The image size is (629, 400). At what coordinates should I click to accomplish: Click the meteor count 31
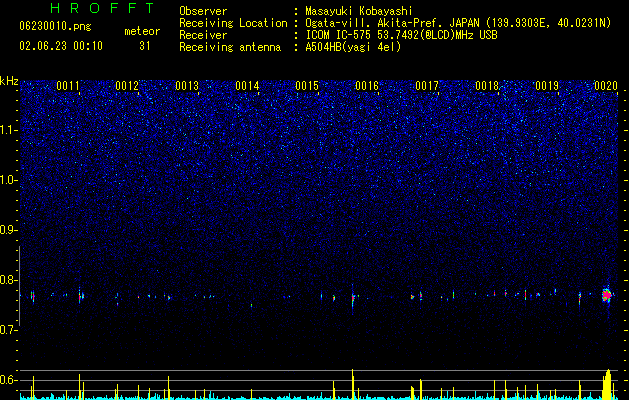click(144, 46)
